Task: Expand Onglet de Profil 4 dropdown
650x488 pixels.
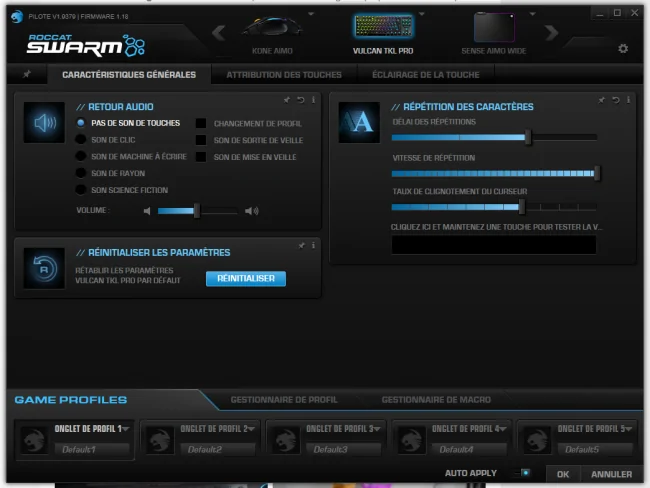Action: (x=502, y=429)
